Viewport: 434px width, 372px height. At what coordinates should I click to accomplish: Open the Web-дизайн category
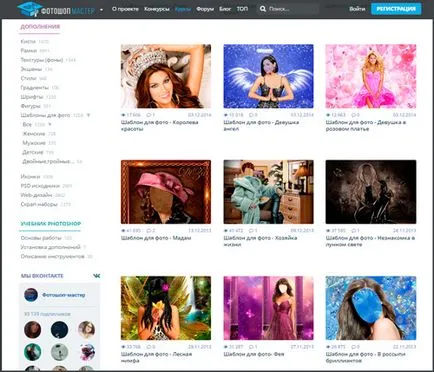click(x=36, y=195)
